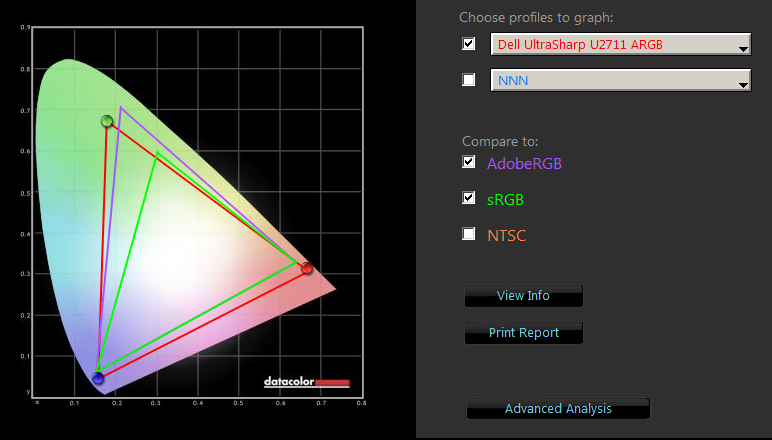
Task: Click the NTSC label
Action: point(507,236)
